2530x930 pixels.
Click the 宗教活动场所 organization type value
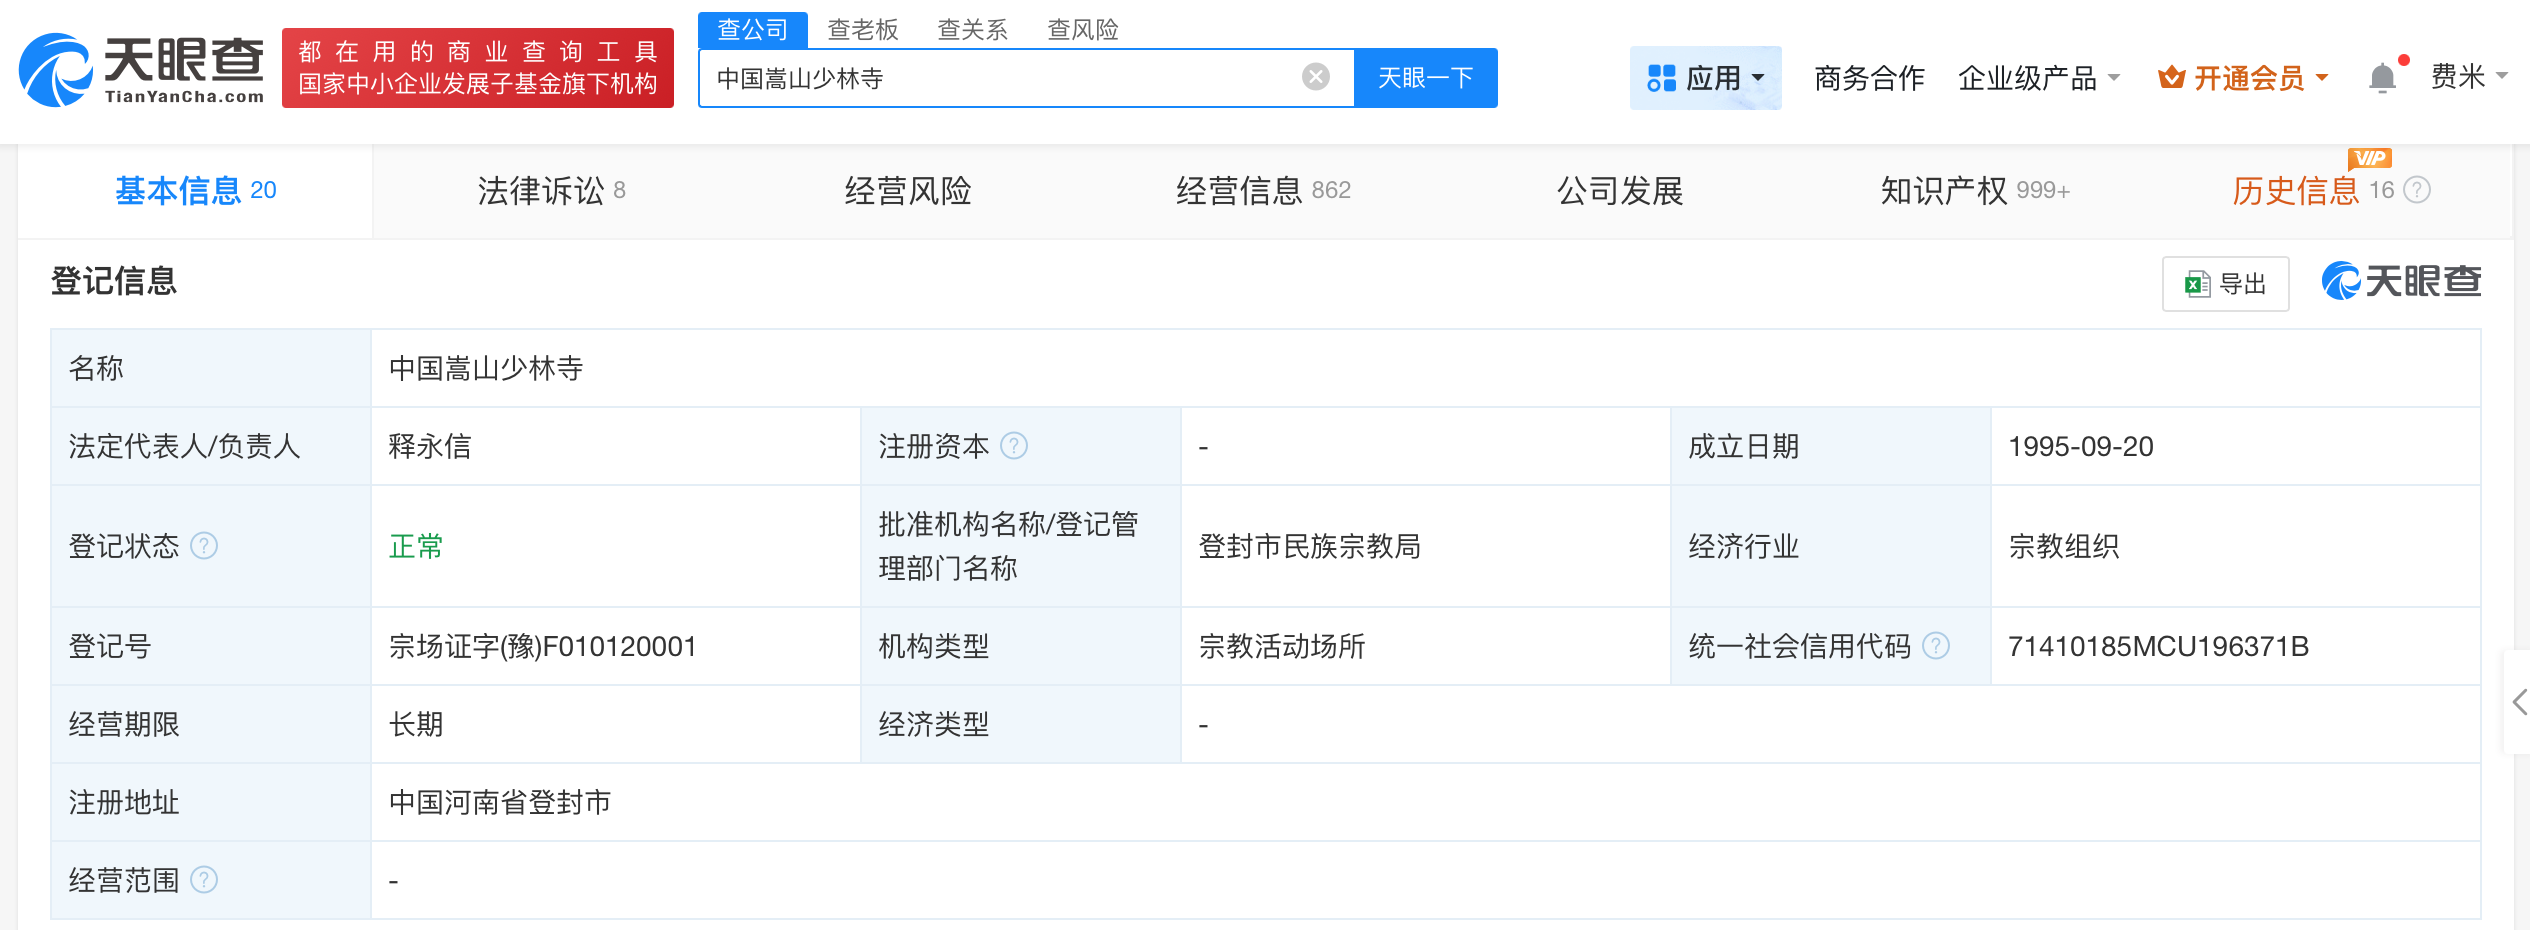(1282, 646)
